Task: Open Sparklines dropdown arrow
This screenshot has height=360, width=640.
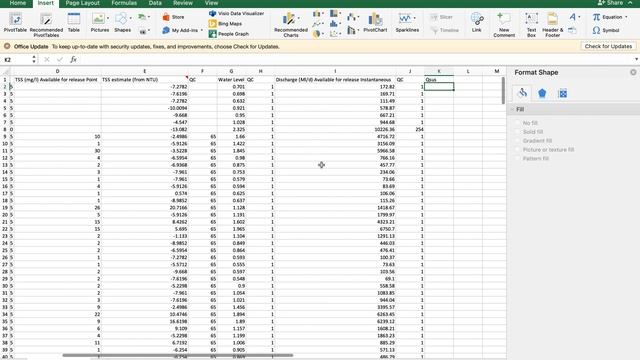Action: (414, 18)
